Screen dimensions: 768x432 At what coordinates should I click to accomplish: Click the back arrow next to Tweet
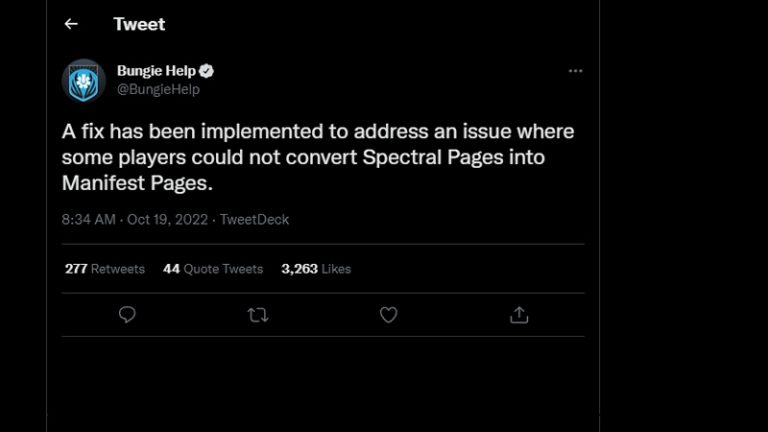click(x=71, y=24)
